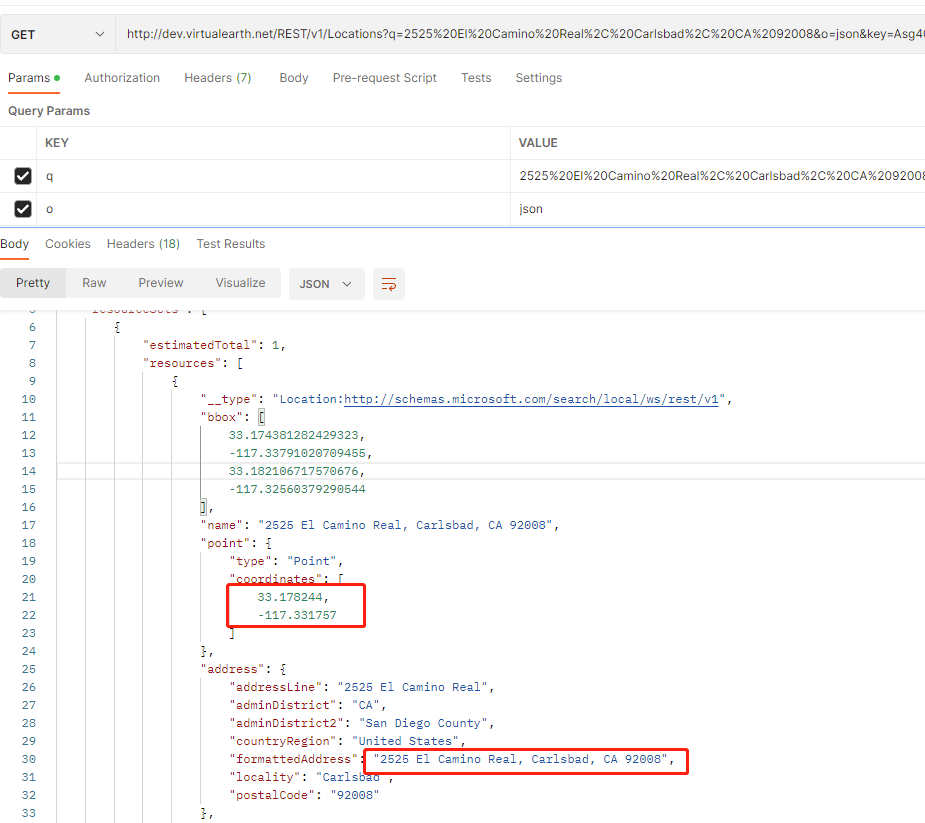Click the q key cell
The height and width of the screenshot is (823, 925).
(273, 176)
